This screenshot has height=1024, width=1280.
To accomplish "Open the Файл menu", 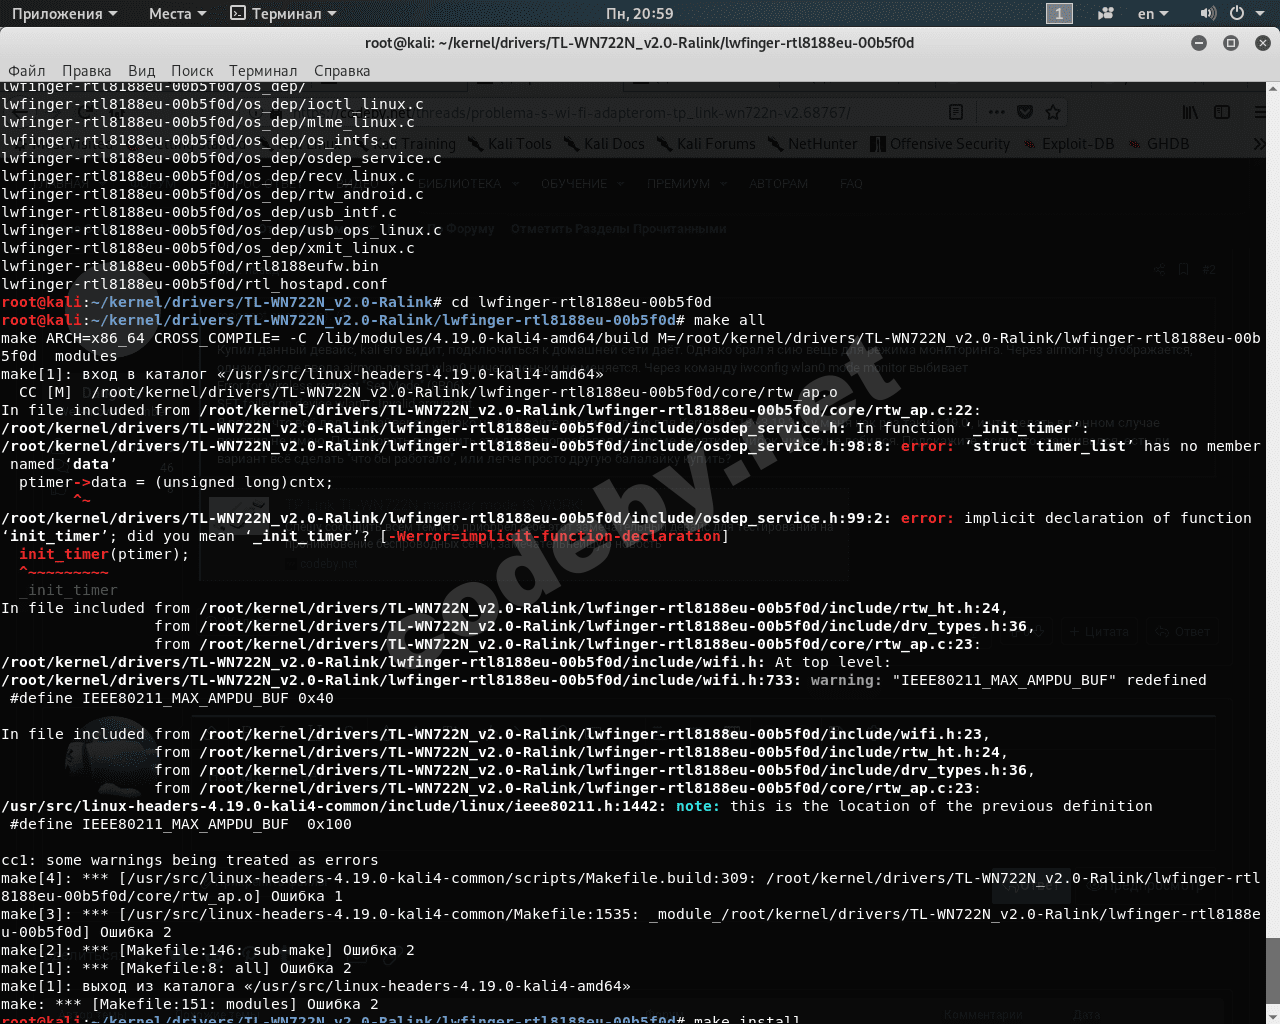I will pos(27,71).
